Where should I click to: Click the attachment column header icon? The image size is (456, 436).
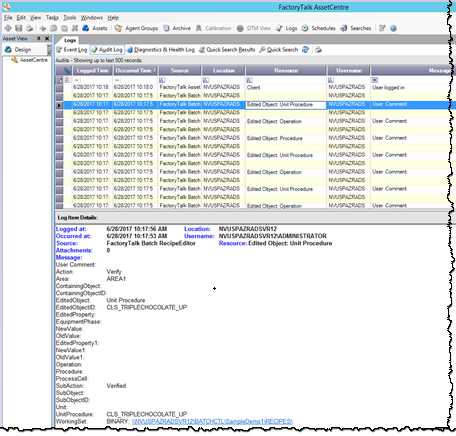click(x=68, y=71)
